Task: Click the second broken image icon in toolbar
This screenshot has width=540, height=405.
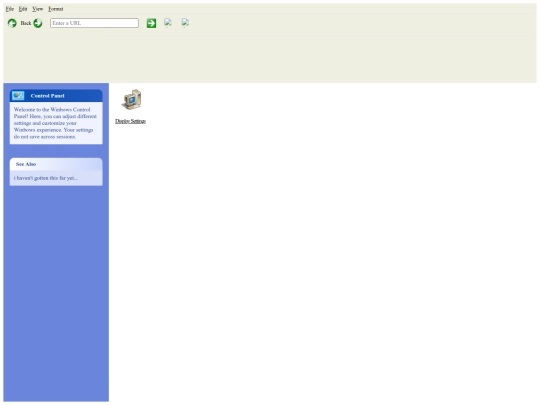Action: 185,23
